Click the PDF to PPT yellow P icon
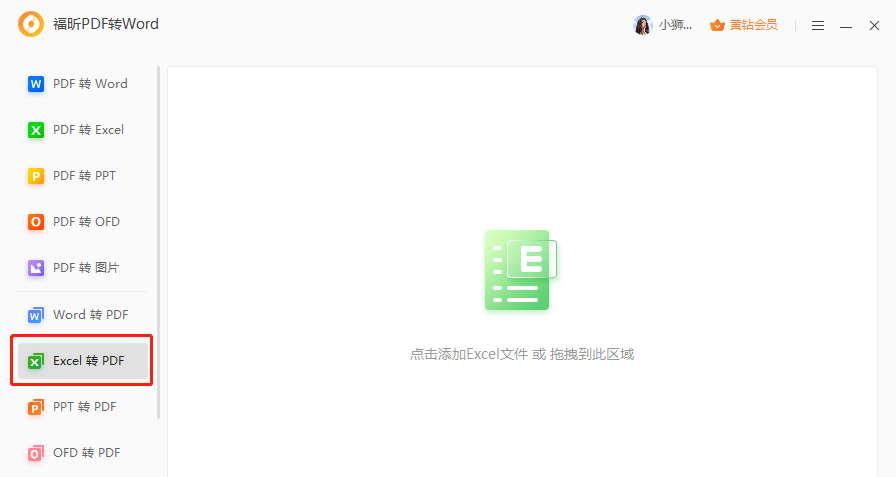 [35, 176]
